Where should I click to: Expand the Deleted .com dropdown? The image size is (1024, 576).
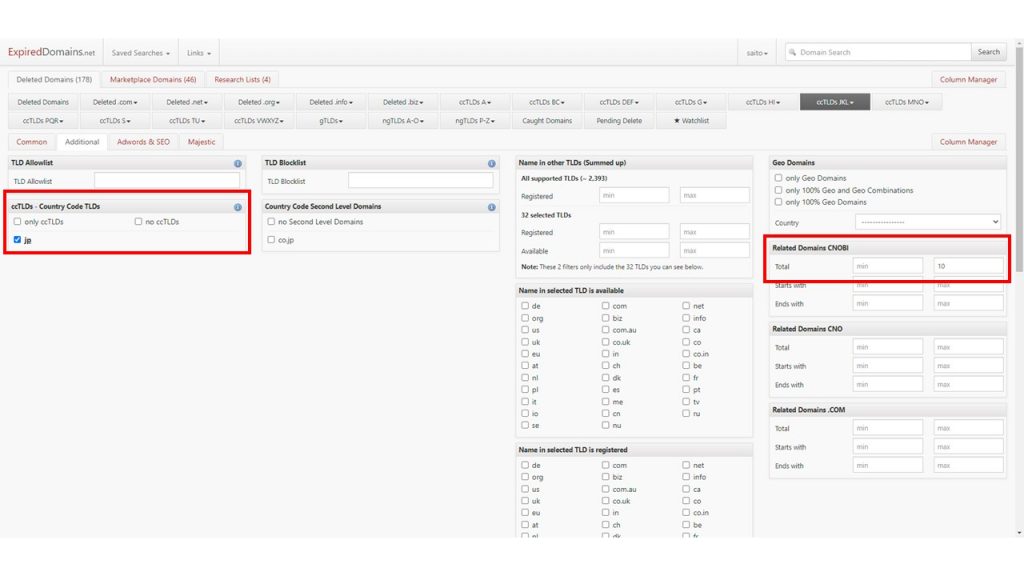coord(115,102)
